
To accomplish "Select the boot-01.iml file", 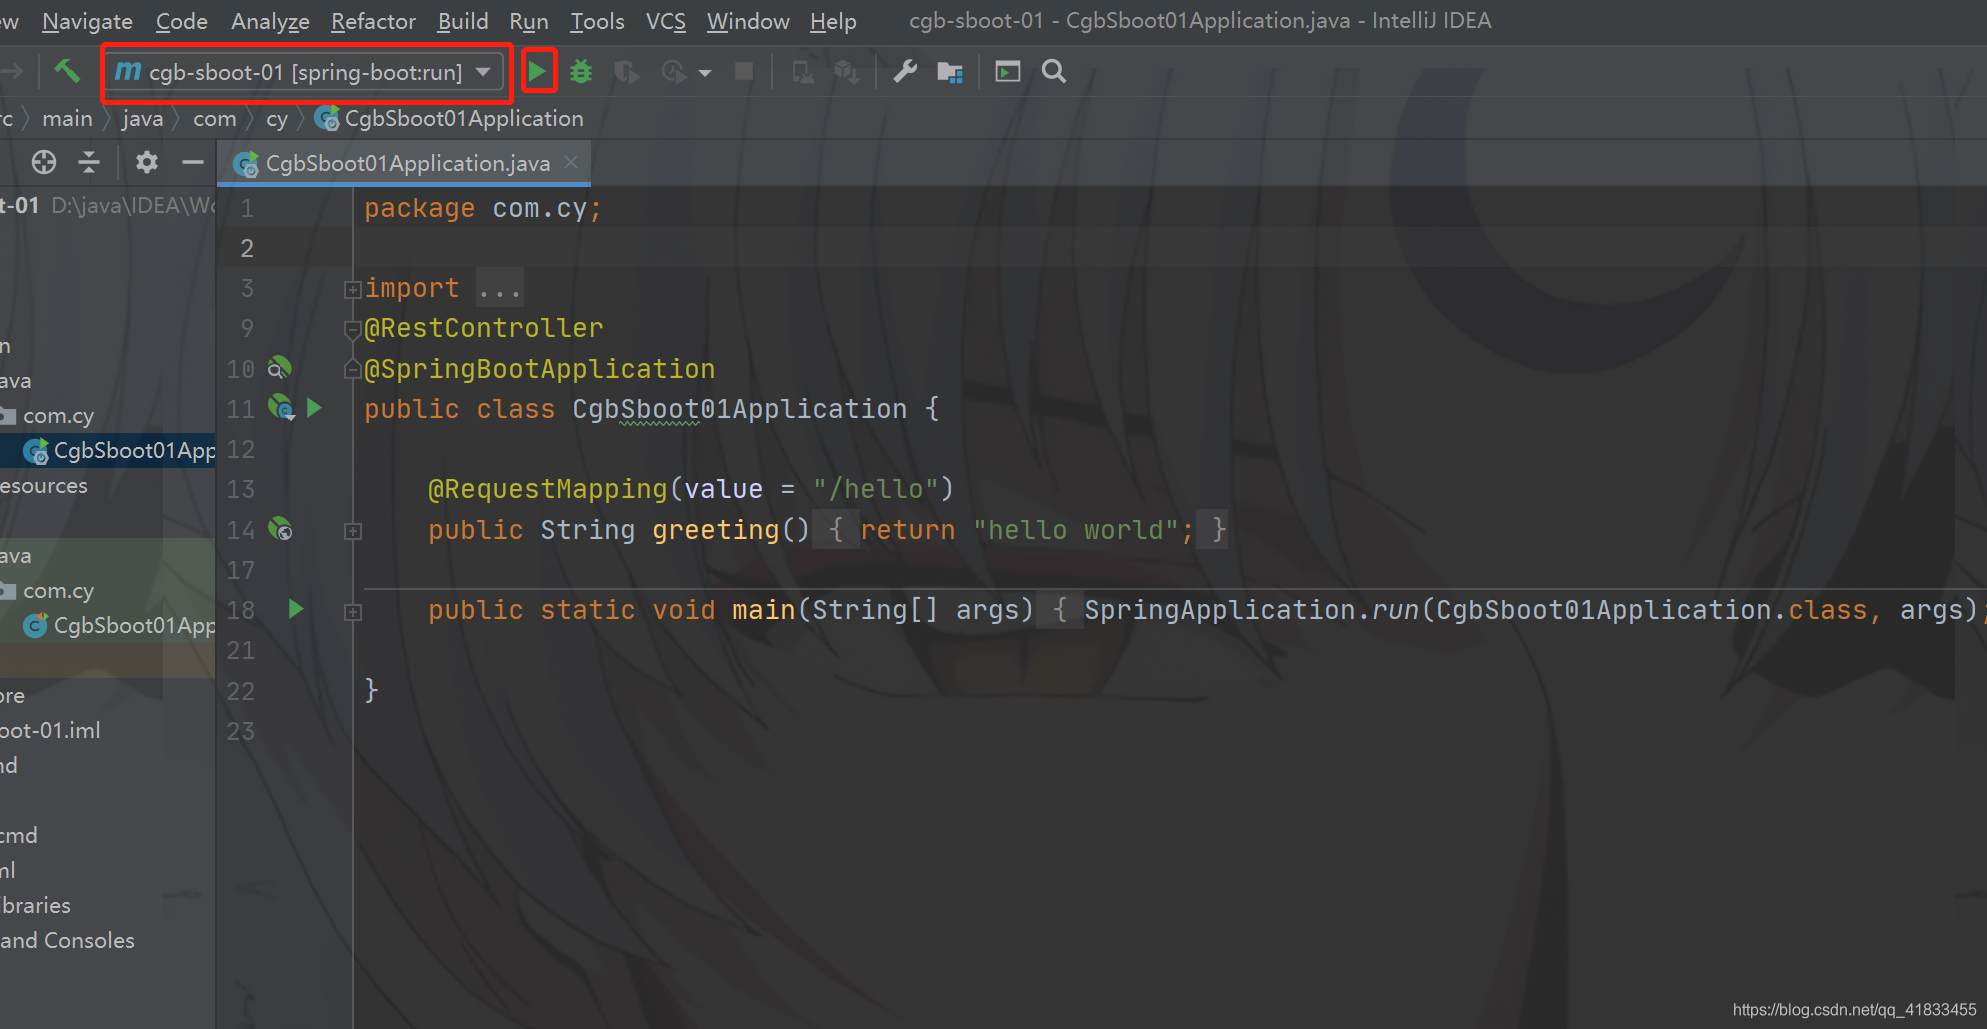I will [x=50, y=731].
